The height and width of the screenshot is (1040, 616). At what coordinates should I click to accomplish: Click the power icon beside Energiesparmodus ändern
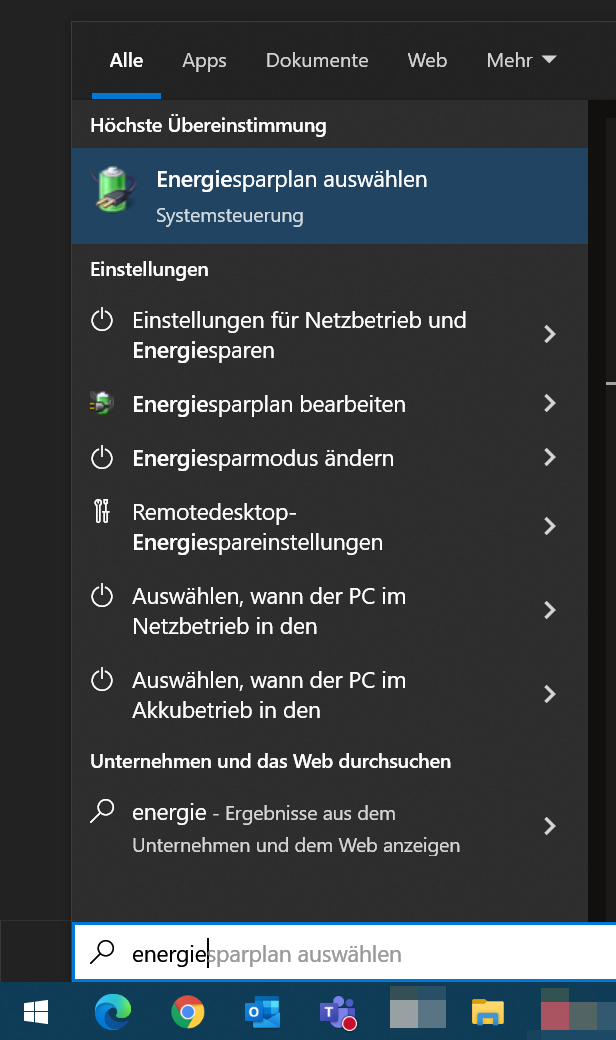[x=102, y=458]
